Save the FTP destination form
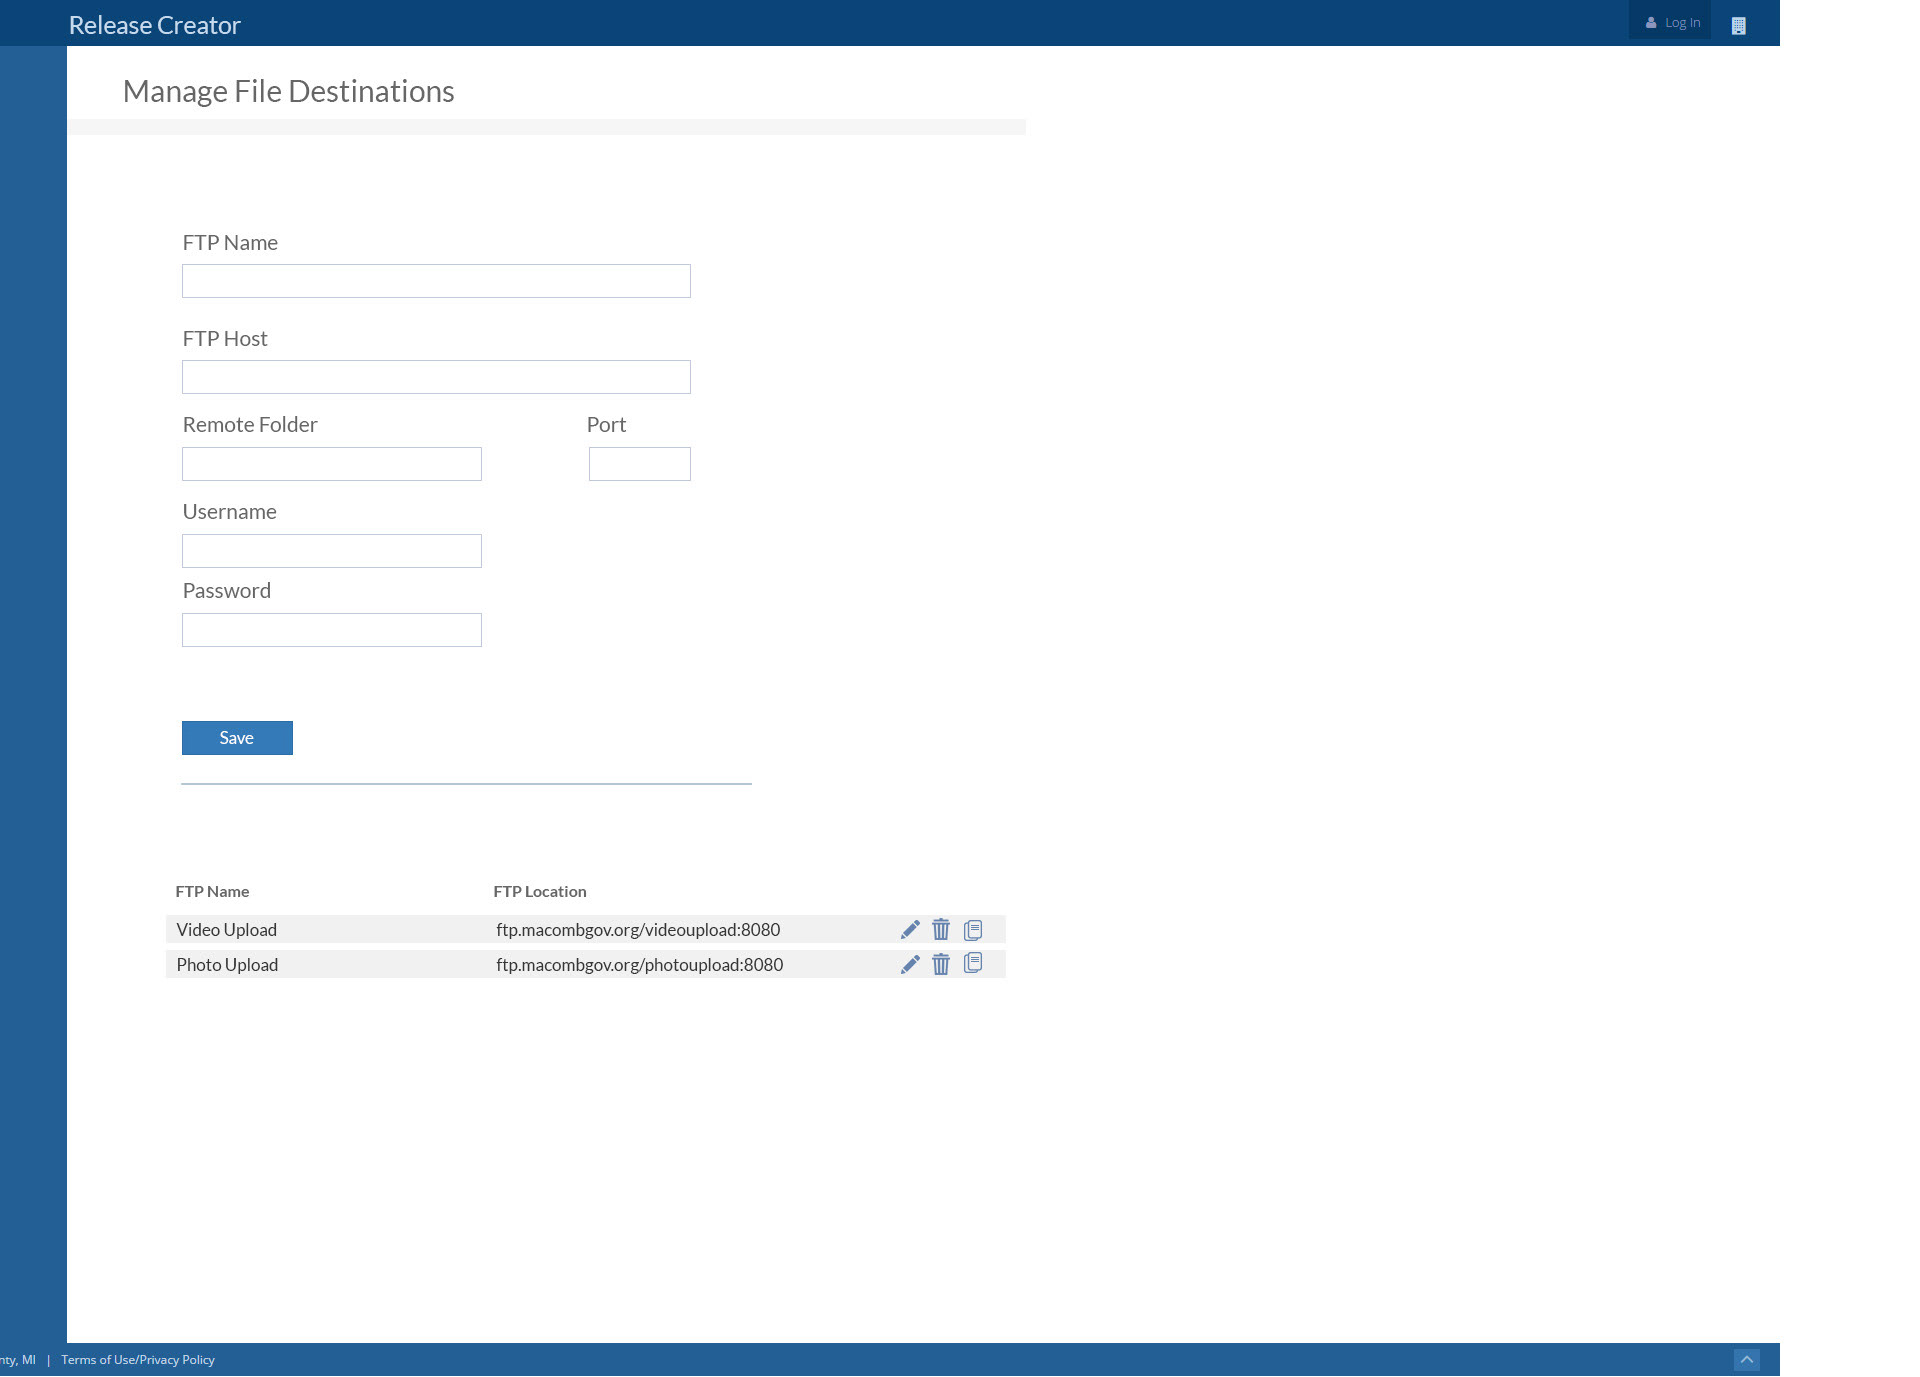 click(x=237, y=738)
